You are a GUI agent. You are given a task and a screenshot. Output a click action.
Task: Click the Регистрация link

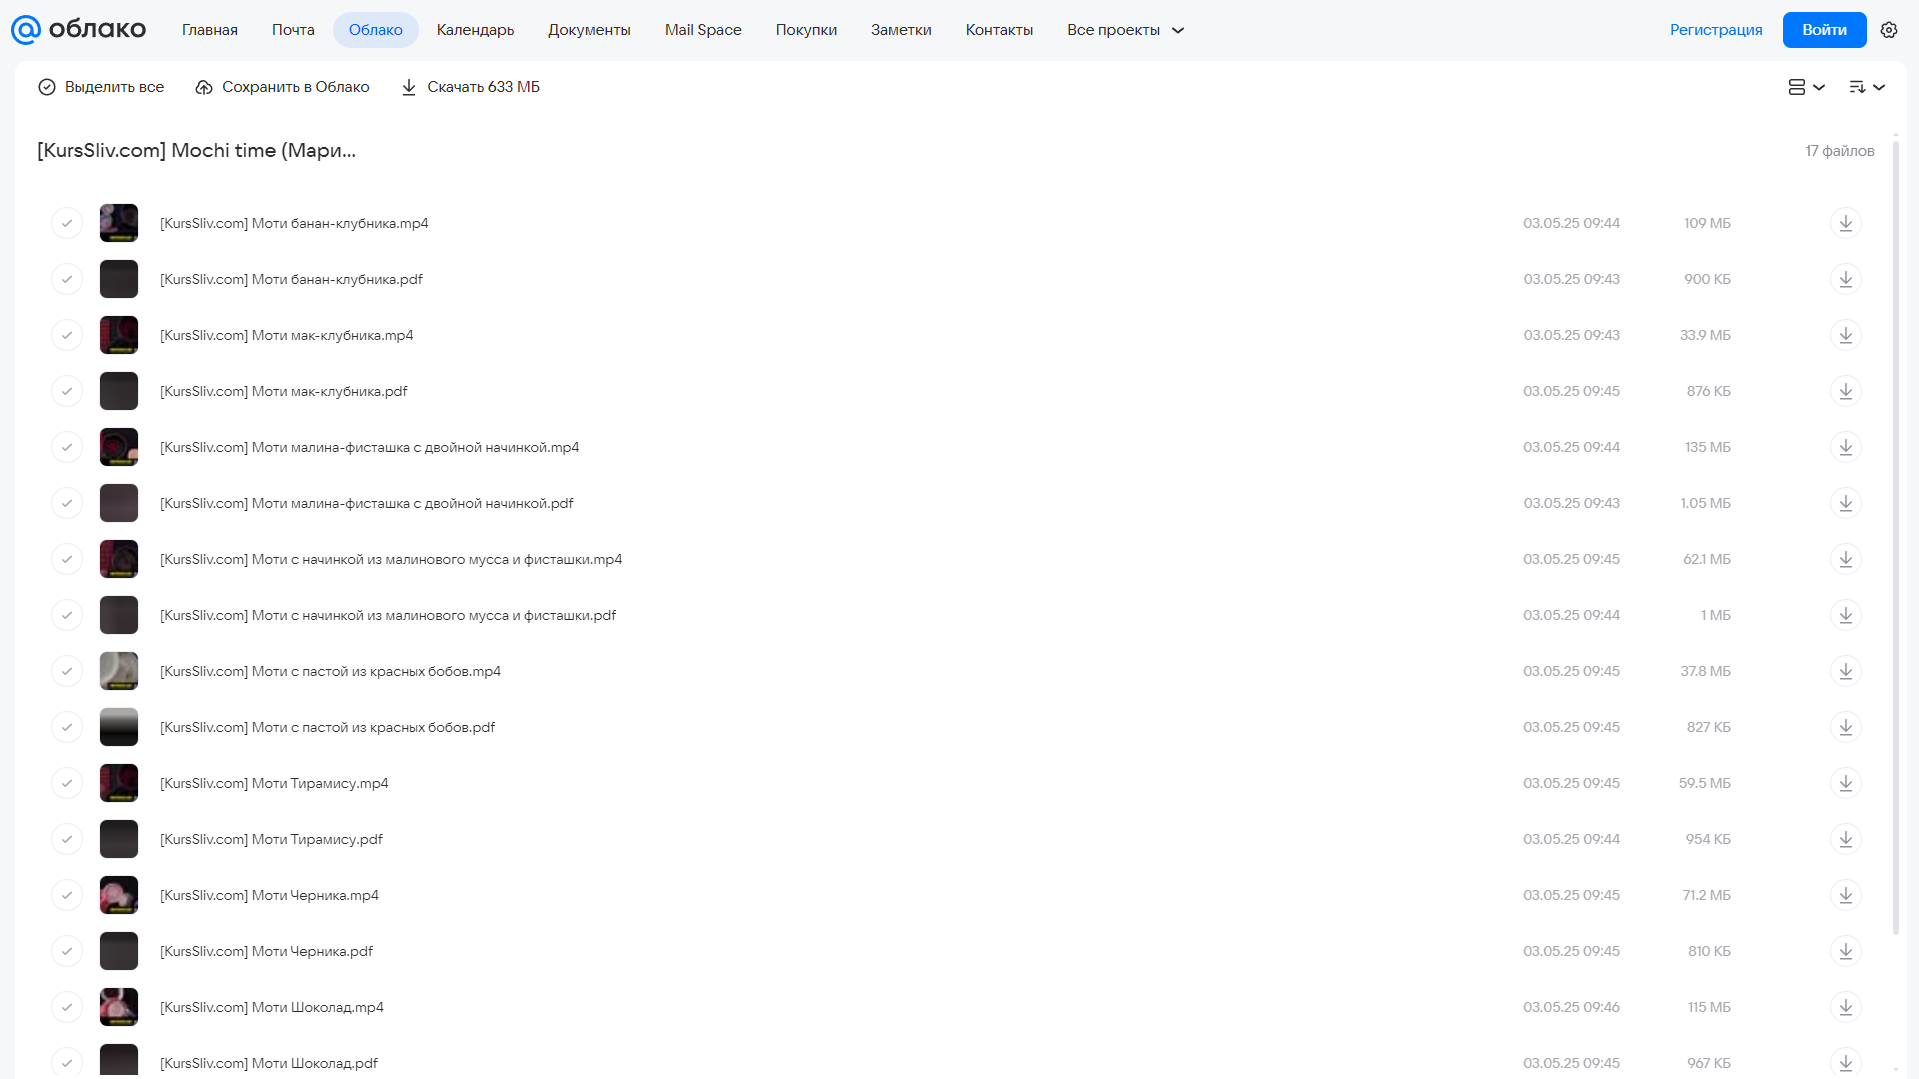[1715, 30]
